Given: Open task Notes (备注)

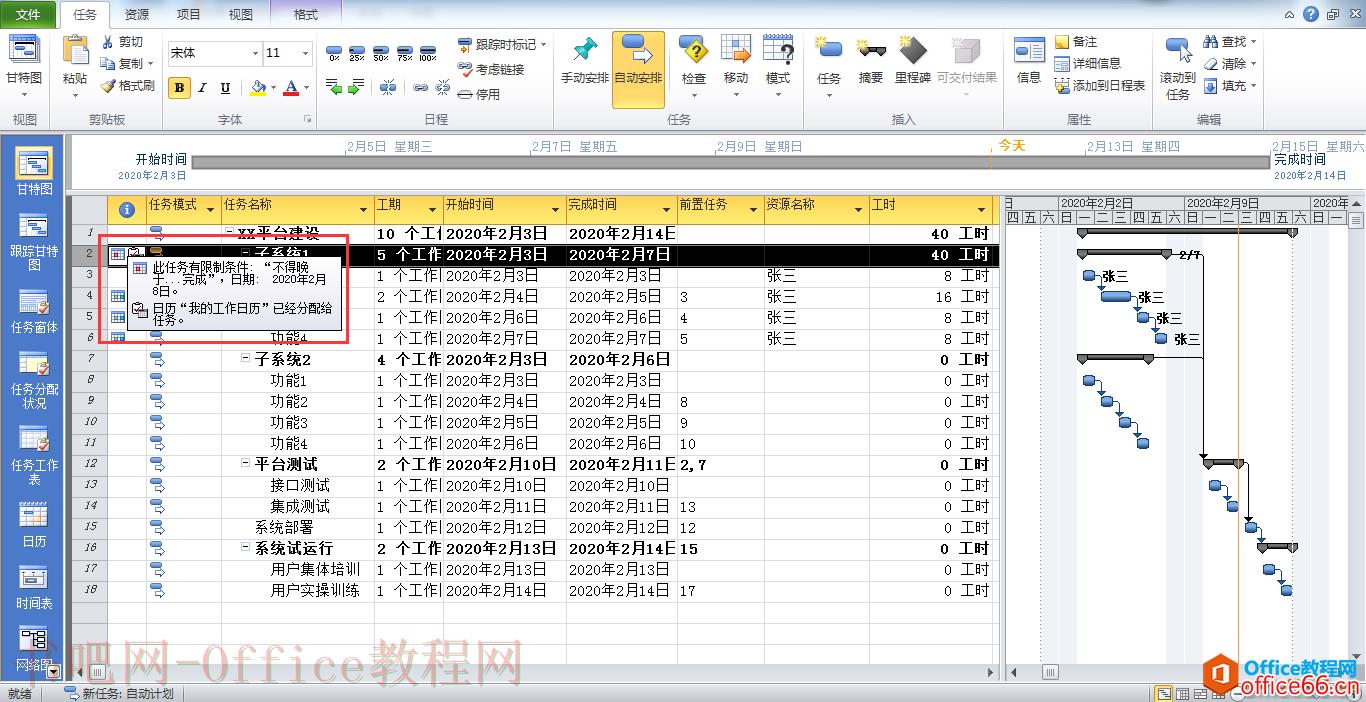Looking at the screenshot, I should point(1076,42).
